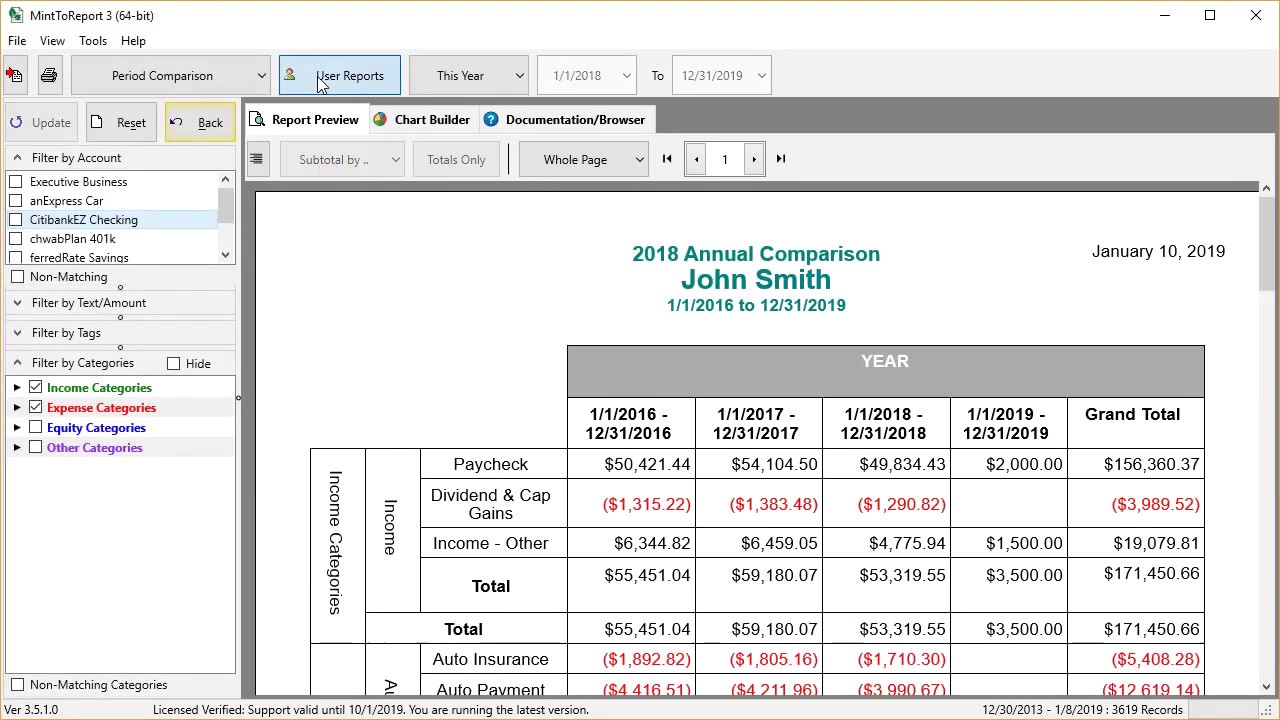Click the Paycheck row label in report
This screenshot has height=720, width=1280.
[490, 464]
